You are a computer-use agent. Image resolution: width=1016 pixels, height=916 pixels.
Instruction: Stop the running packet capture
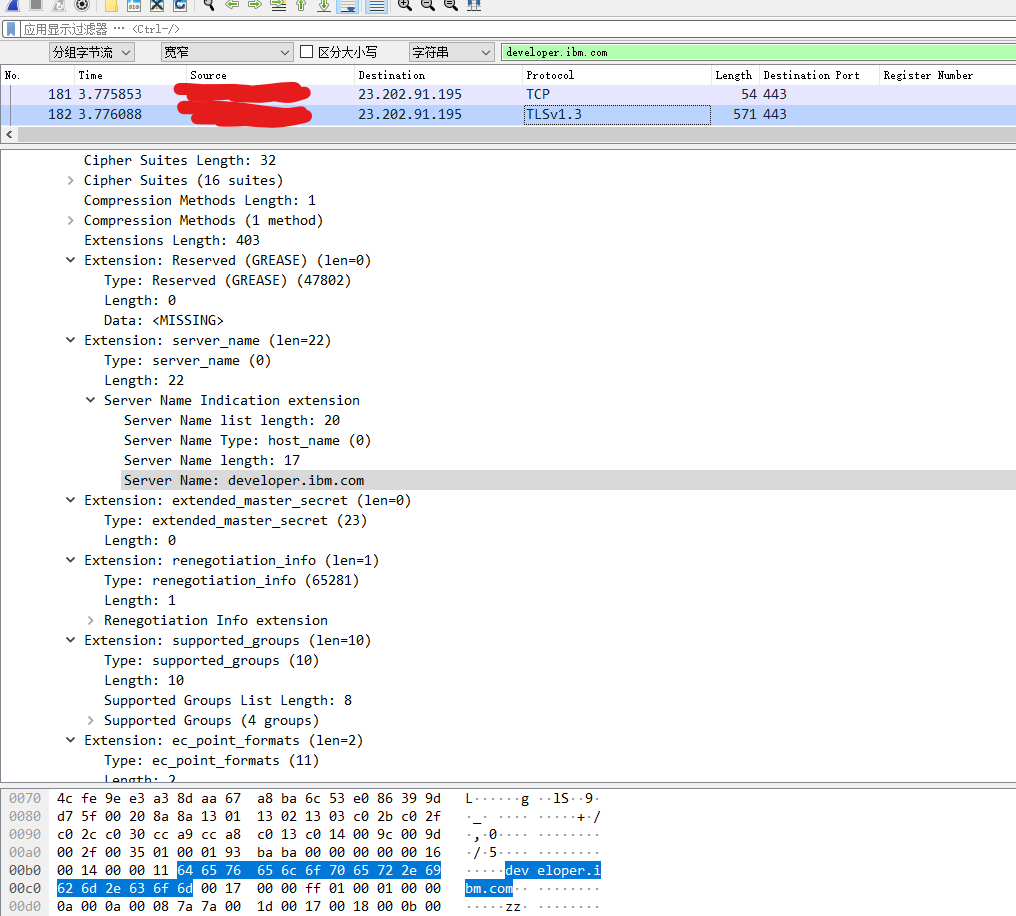(35, 5)
